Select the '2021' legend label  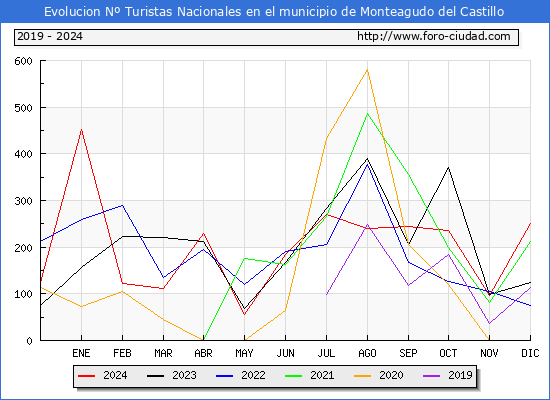(x=322, y=375)
